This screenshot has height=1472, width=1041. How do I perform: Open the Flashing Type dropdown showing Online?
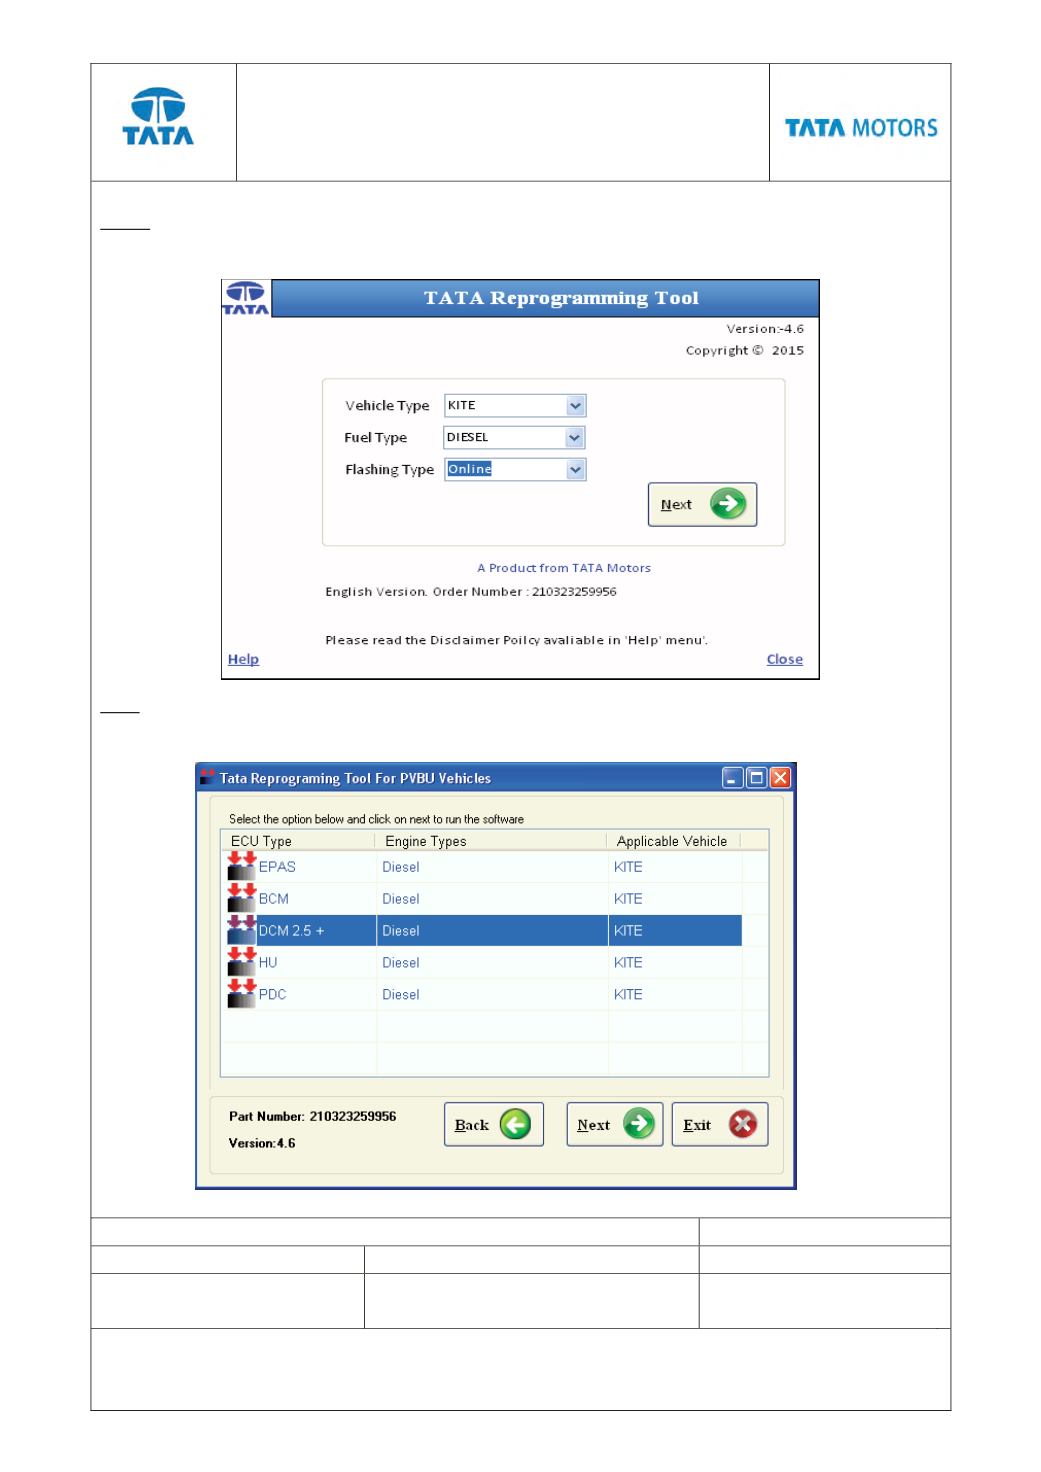[x=515, y=469]
